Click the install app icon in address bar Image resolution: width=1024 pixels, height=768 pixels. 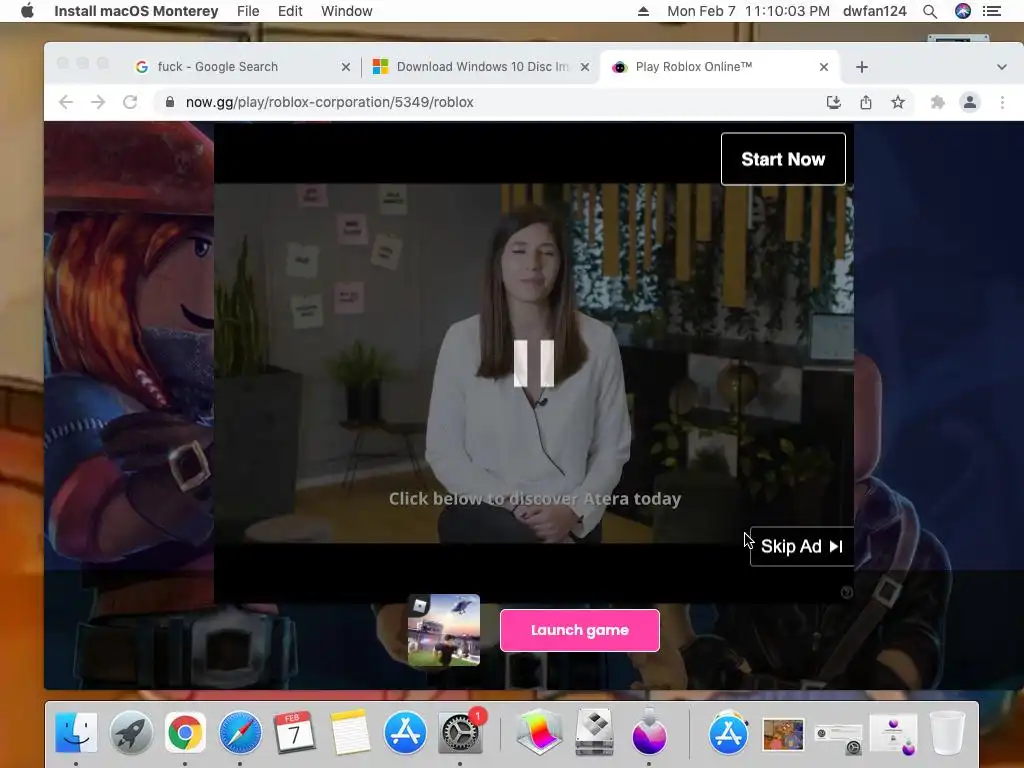[834, 102]
